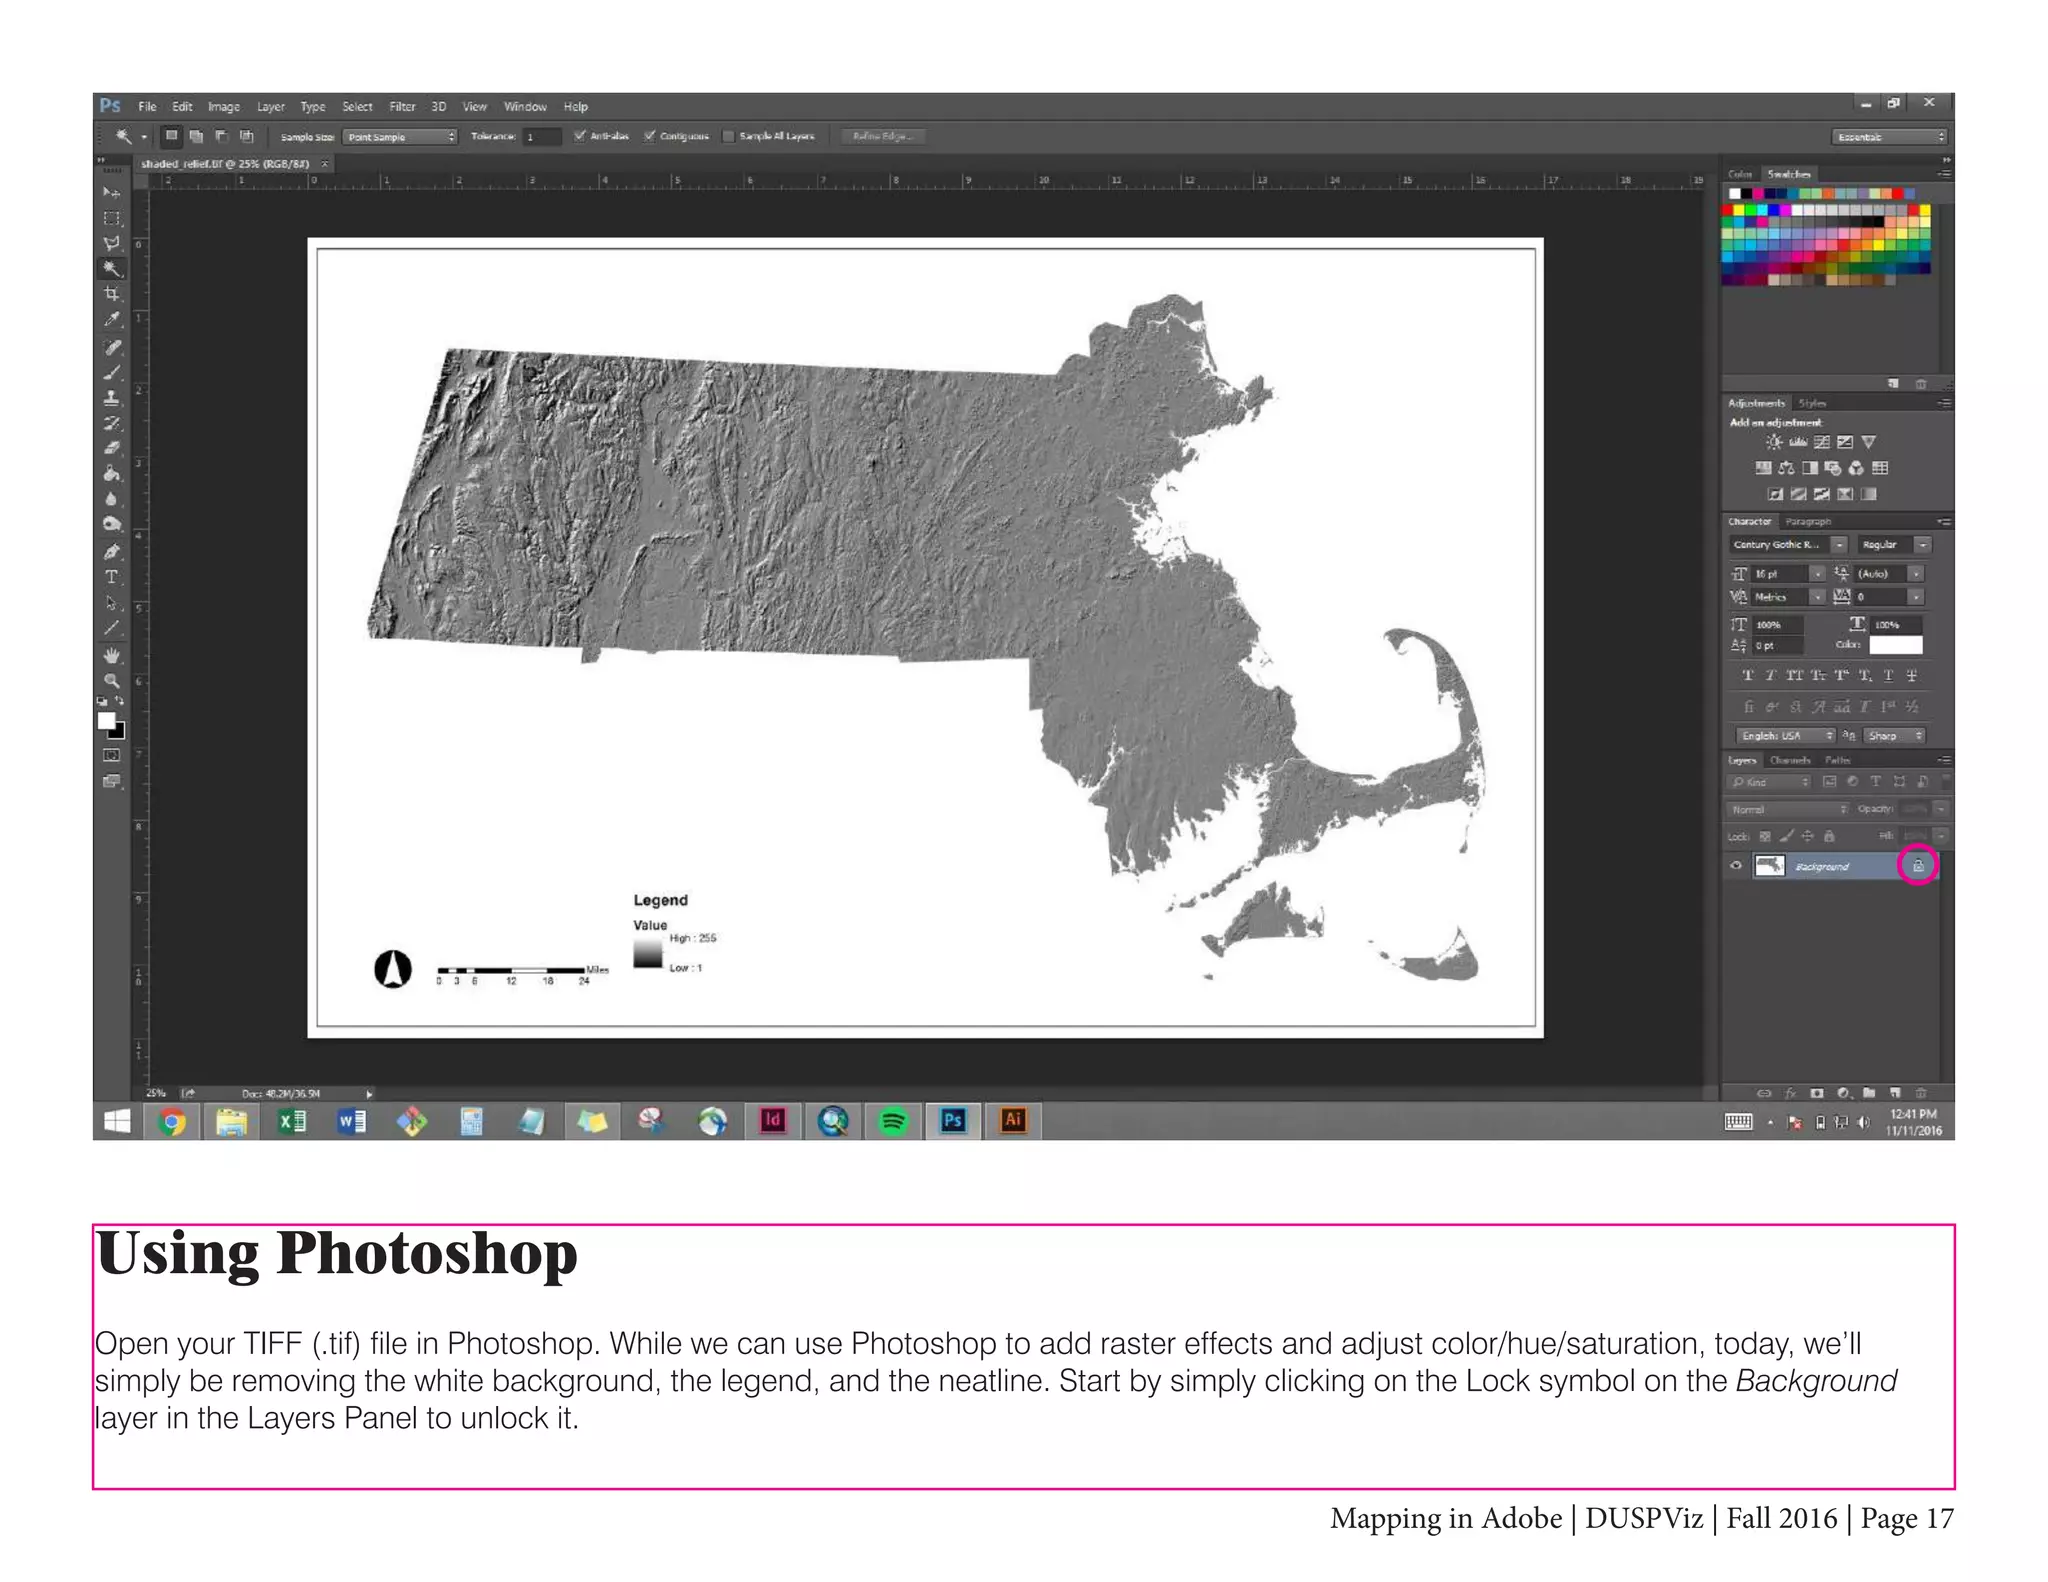This screenshot has width=2048, height=1582.
Task: Open the Normal blend mode dropdown
Action: 1788,809
